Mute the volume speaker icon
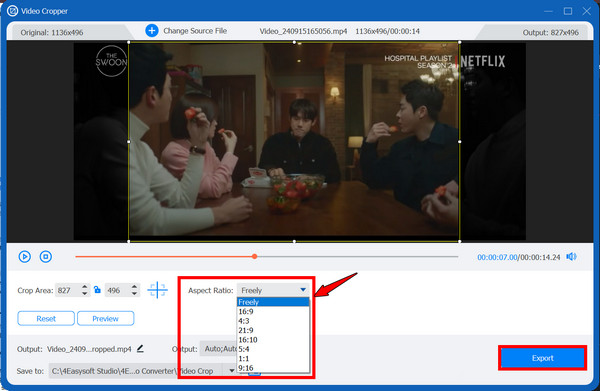The height and width of the screenshot is (391, 600). [x=571, y=257]
